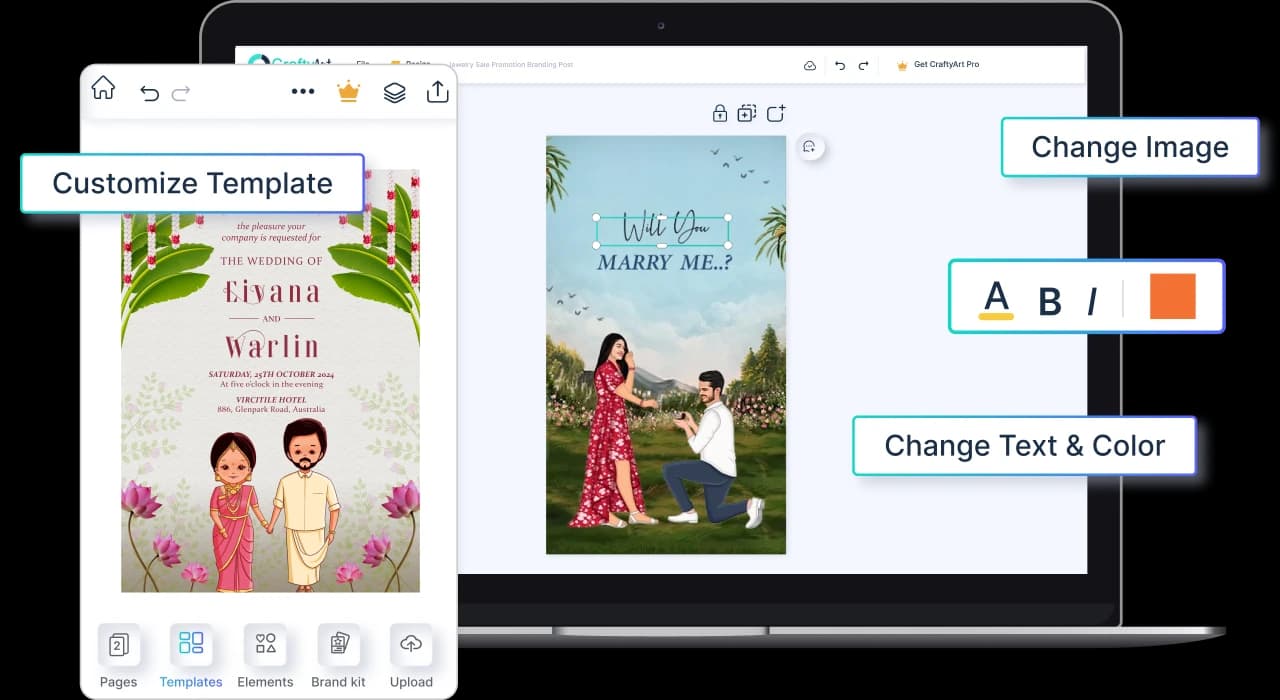Open the Elements tab
This screenshot has width=1280, height=700.
(265, 657)
